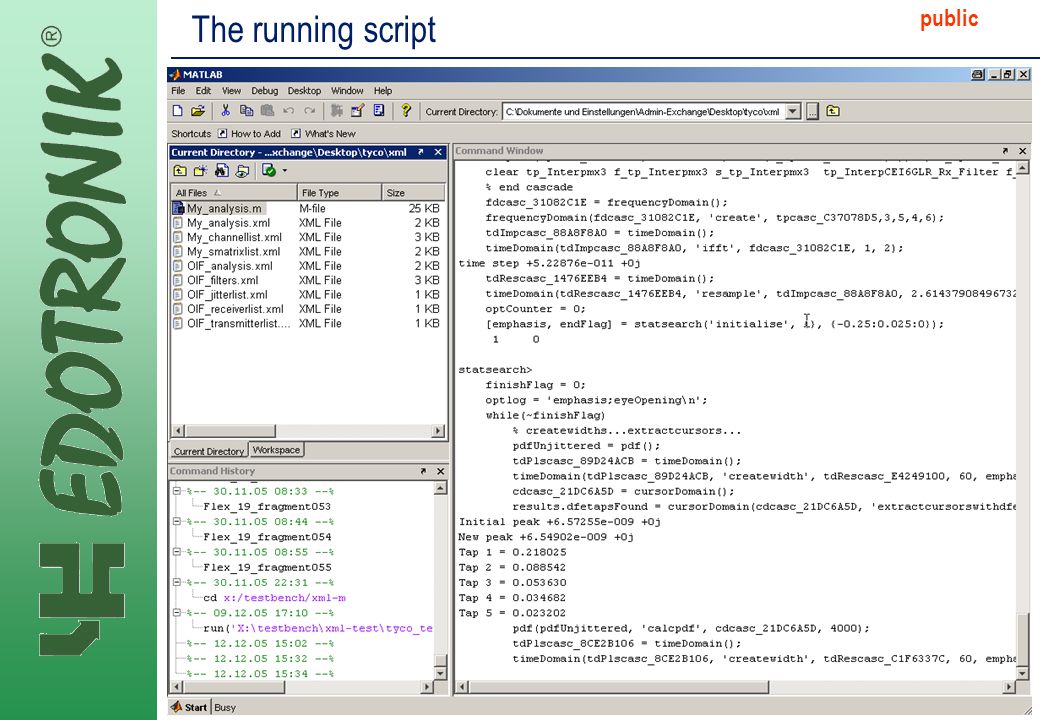This screenshot has width=1040, height=720.
Task: Close the Current Directory panel
Action: (438, 152)
